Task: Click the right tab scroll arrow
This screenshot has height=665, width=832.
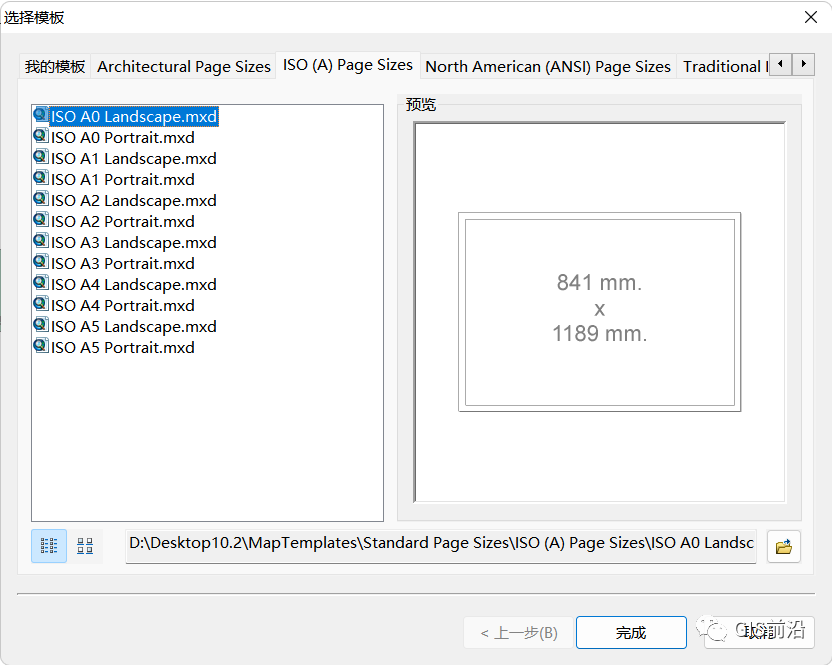Action: tap(803, 64)
